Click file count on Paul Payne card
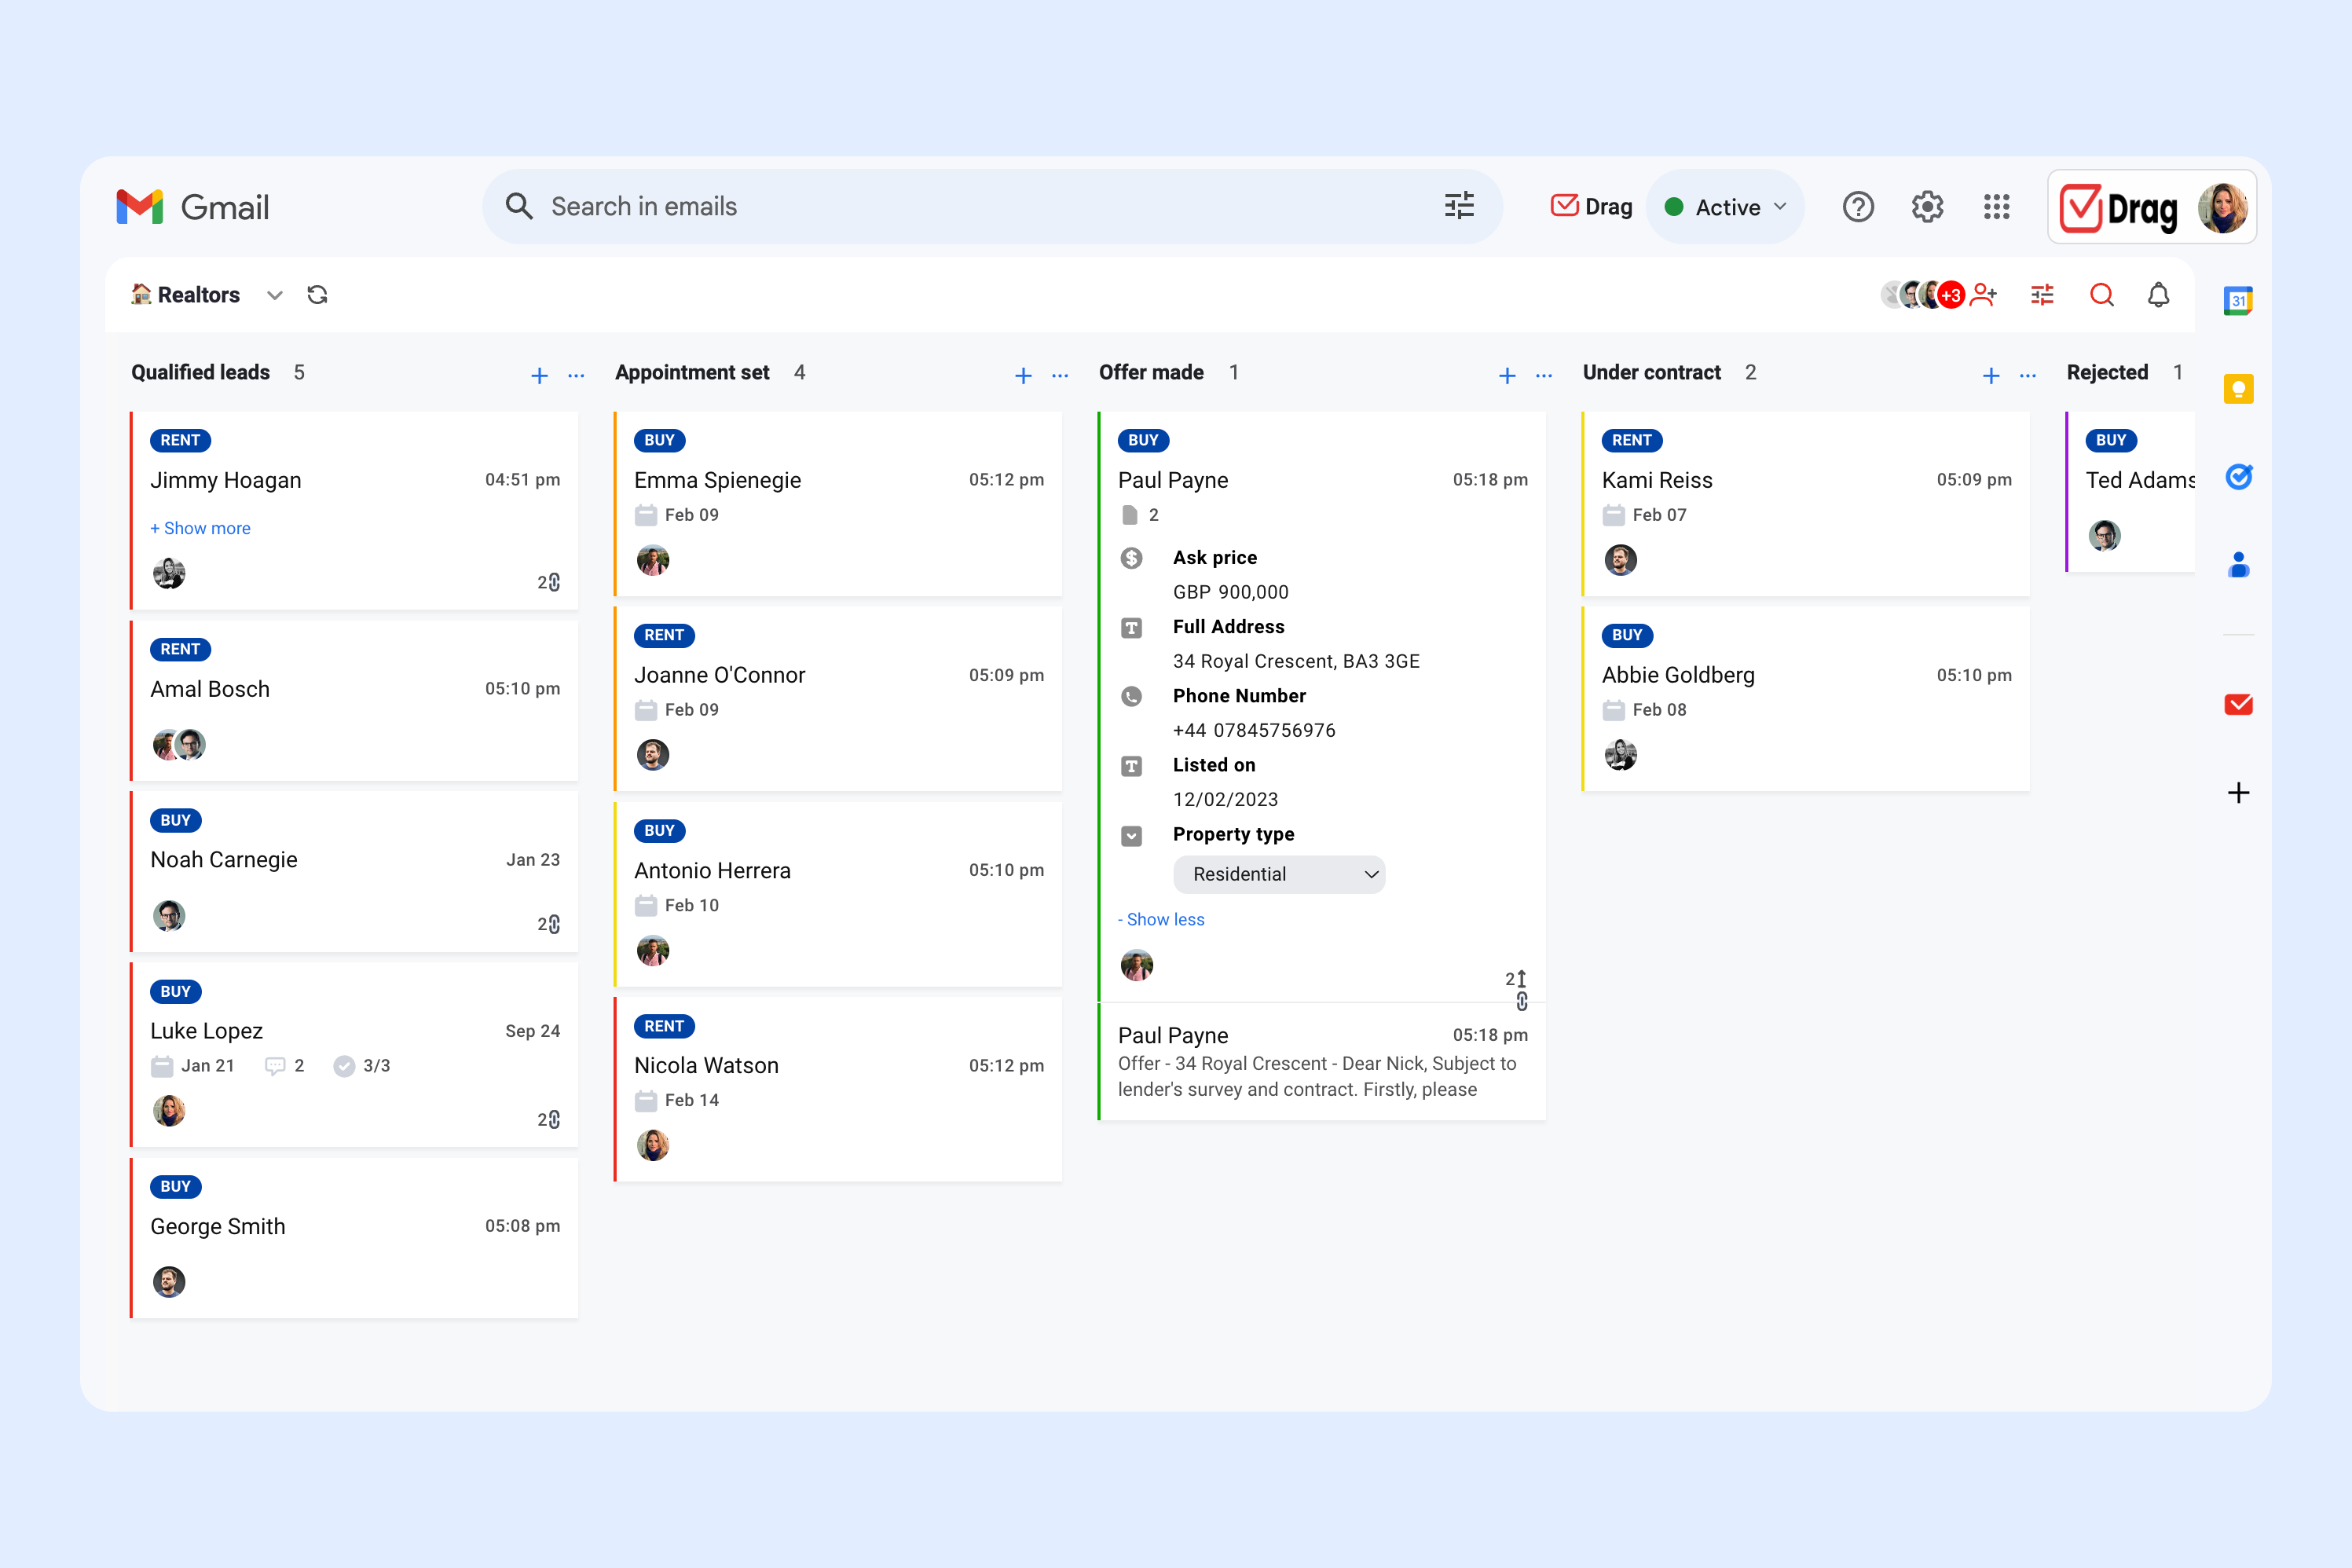This screenshot has width=2352, height=1568. pyautogui.click(x=1140, y=515)
